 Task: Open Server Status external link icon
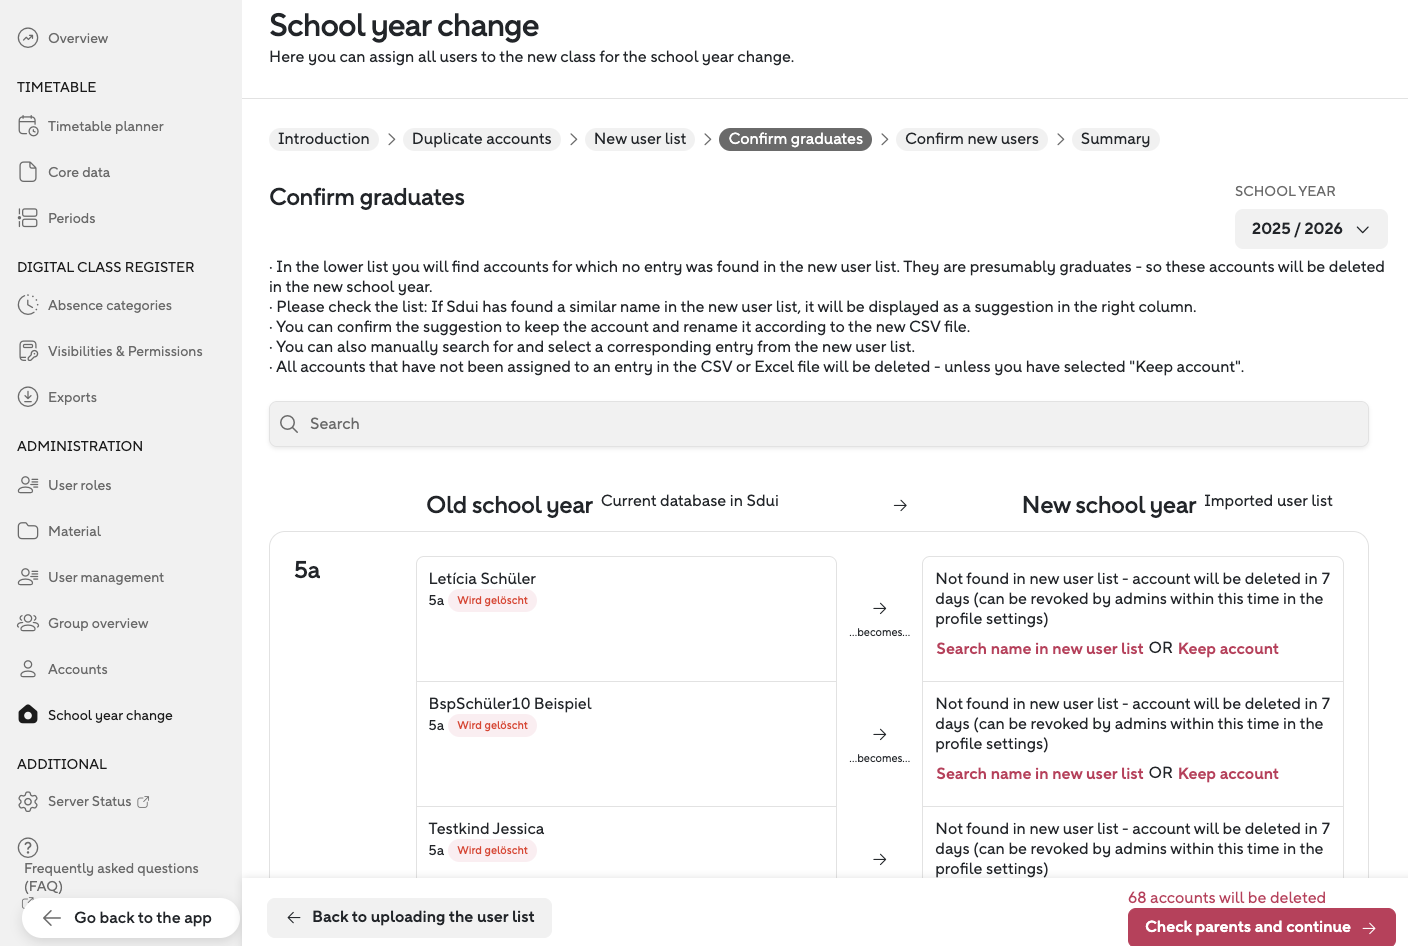pyautogui.click(x=143, y=802)
